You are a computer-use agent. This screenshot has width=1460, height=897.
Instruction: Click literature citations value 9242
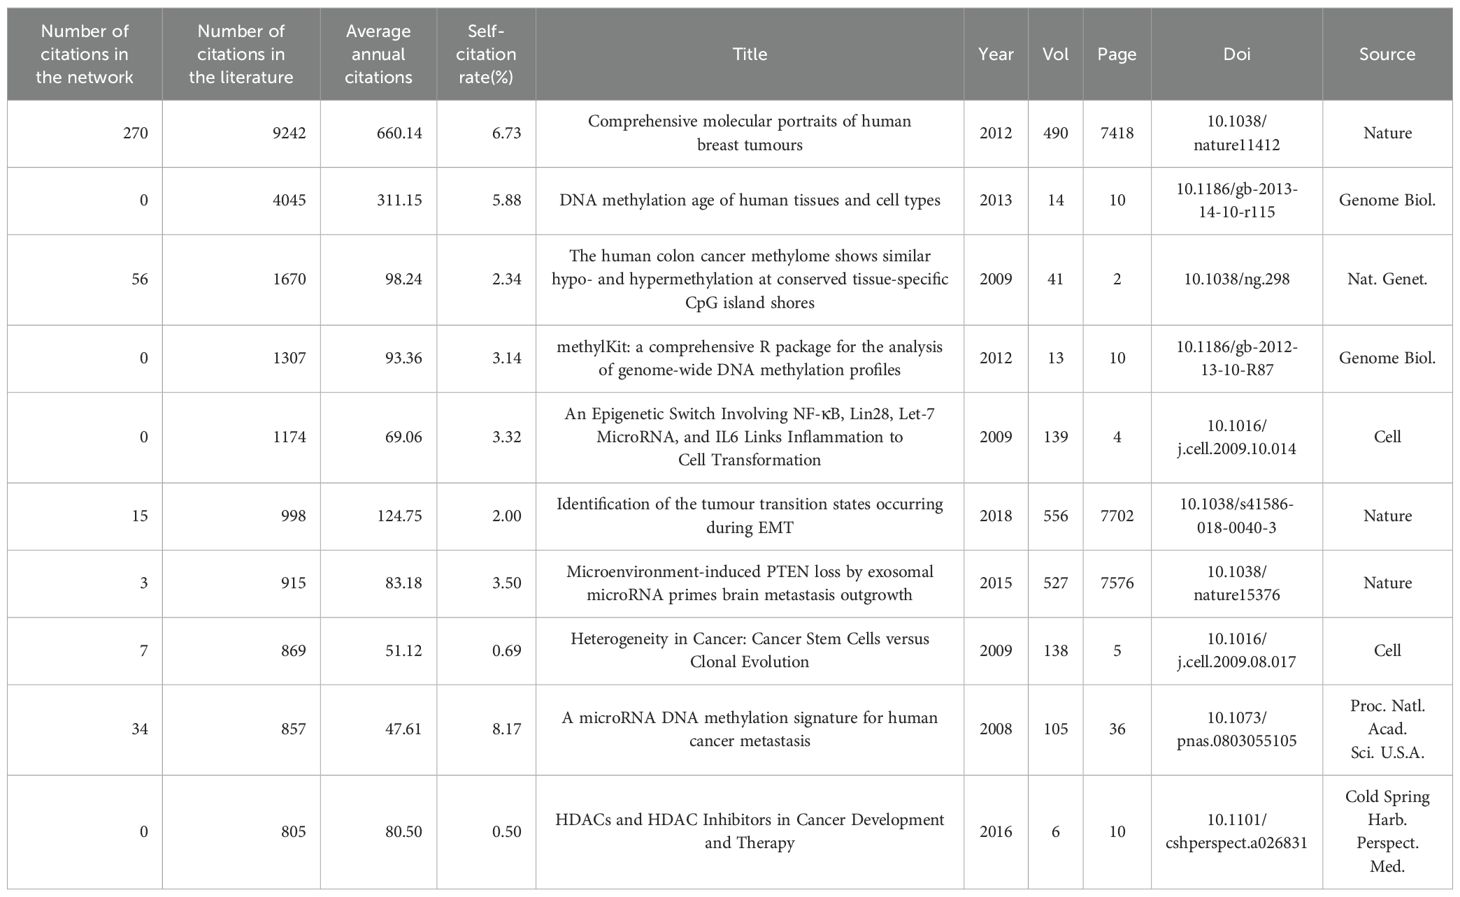[289, 133]
